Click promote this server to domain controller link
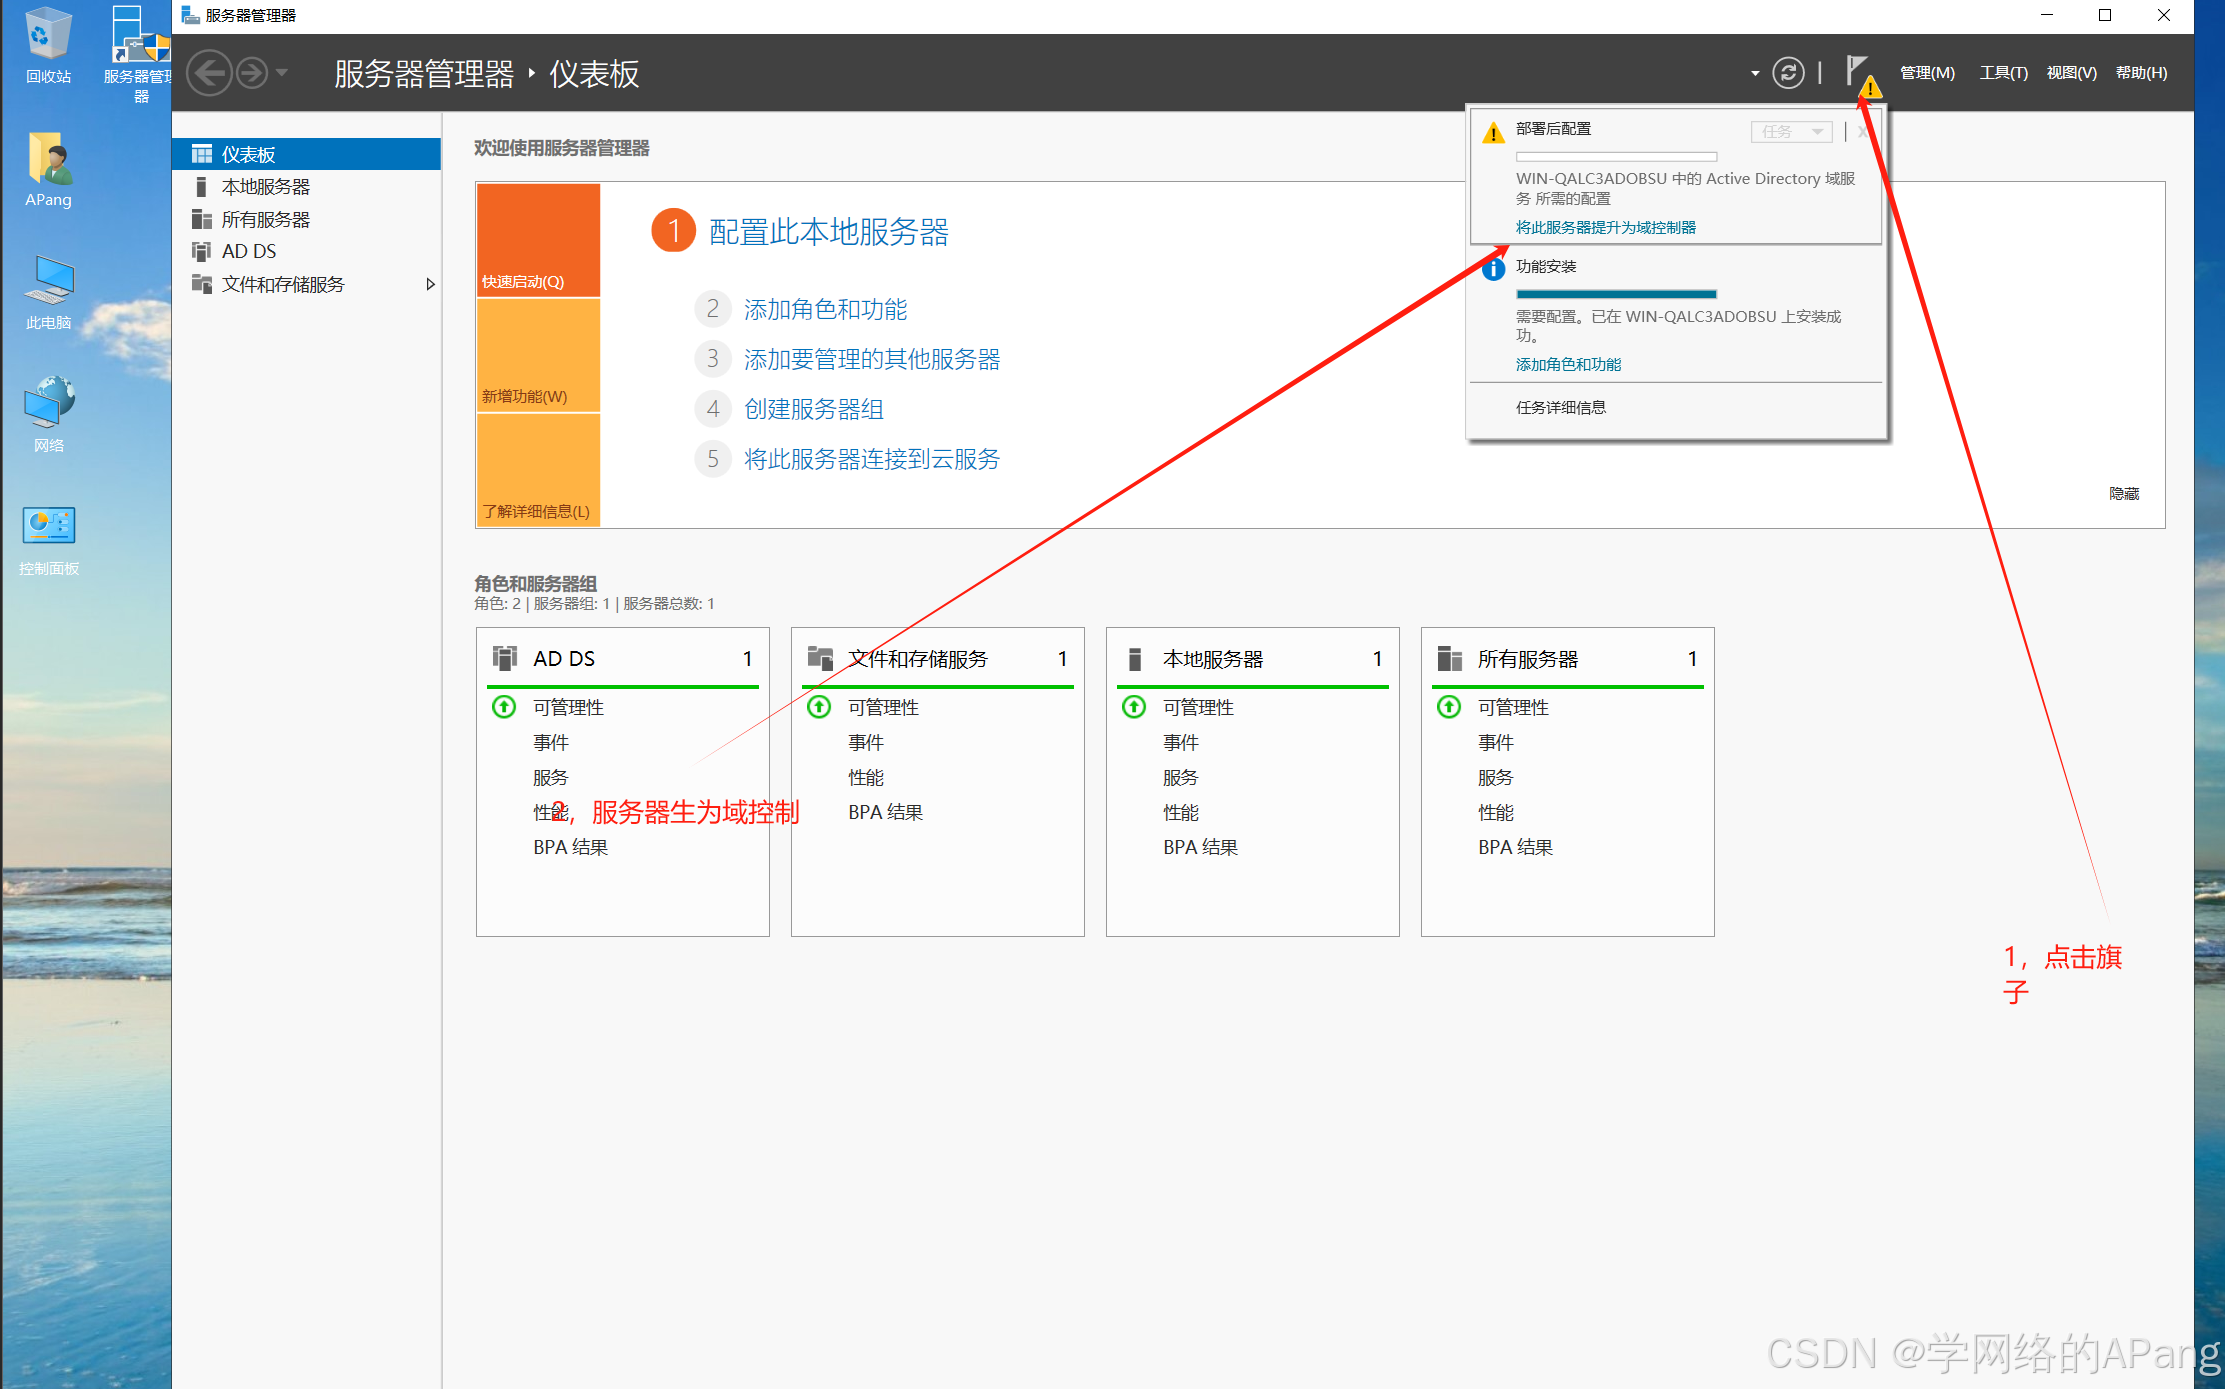This screenshot has width=2225, height=1389. [x=1605, y=227]
